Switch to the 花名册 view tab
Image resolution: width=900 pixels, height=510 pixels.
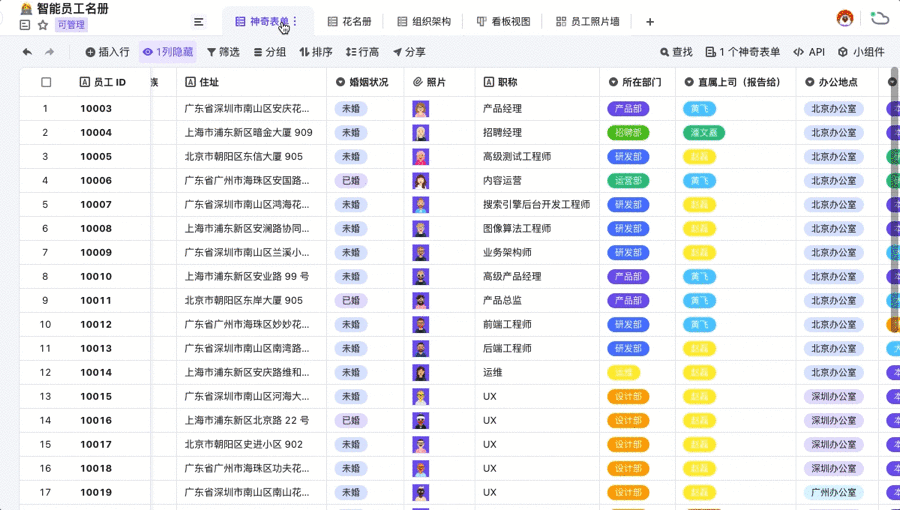coord(350,22)
